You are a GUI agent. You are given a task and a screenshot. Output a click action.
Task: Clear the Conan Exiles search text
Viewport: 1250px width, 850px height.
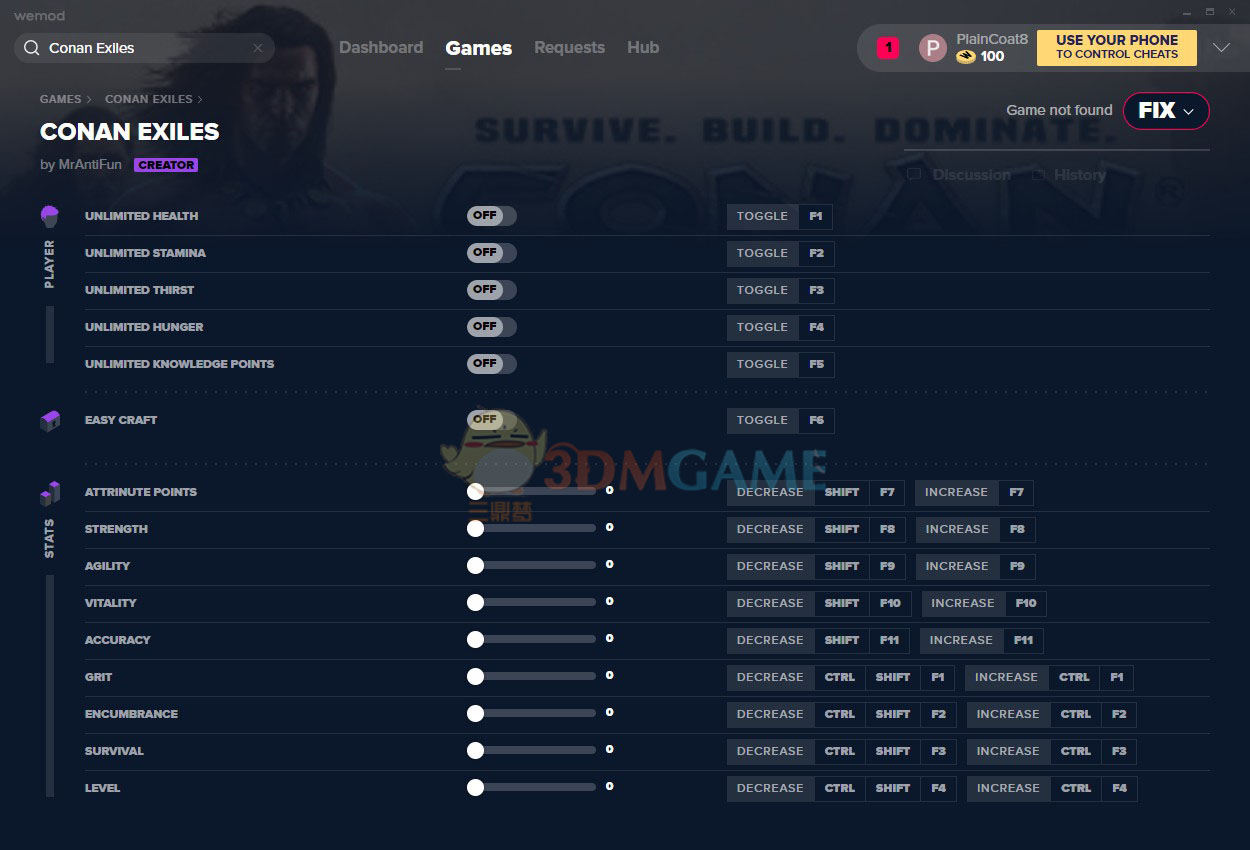[258, 48]
